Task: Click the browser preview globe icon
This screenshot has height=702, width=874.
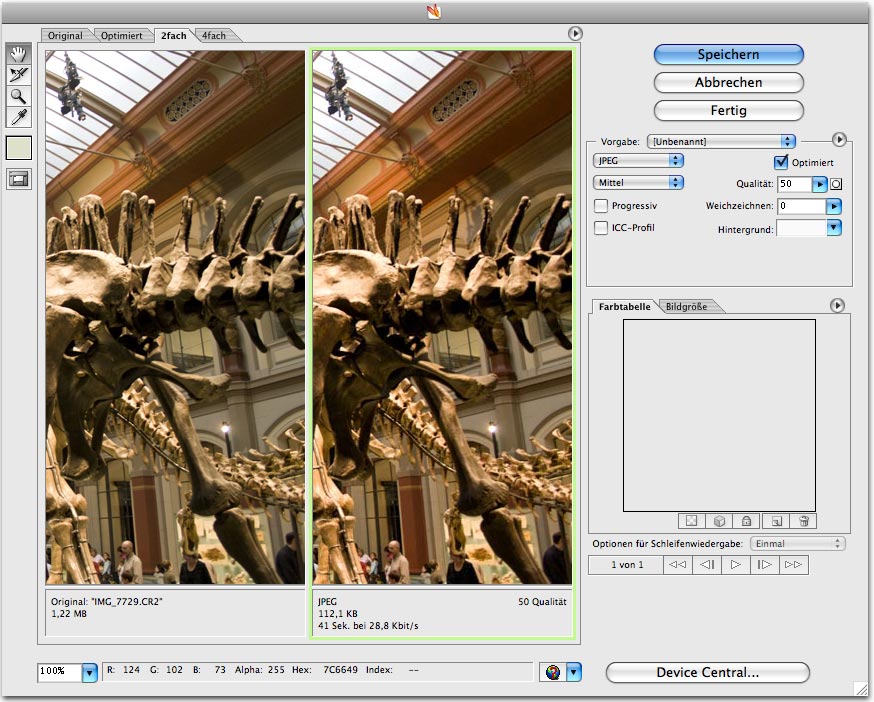Action: (553, 672)
